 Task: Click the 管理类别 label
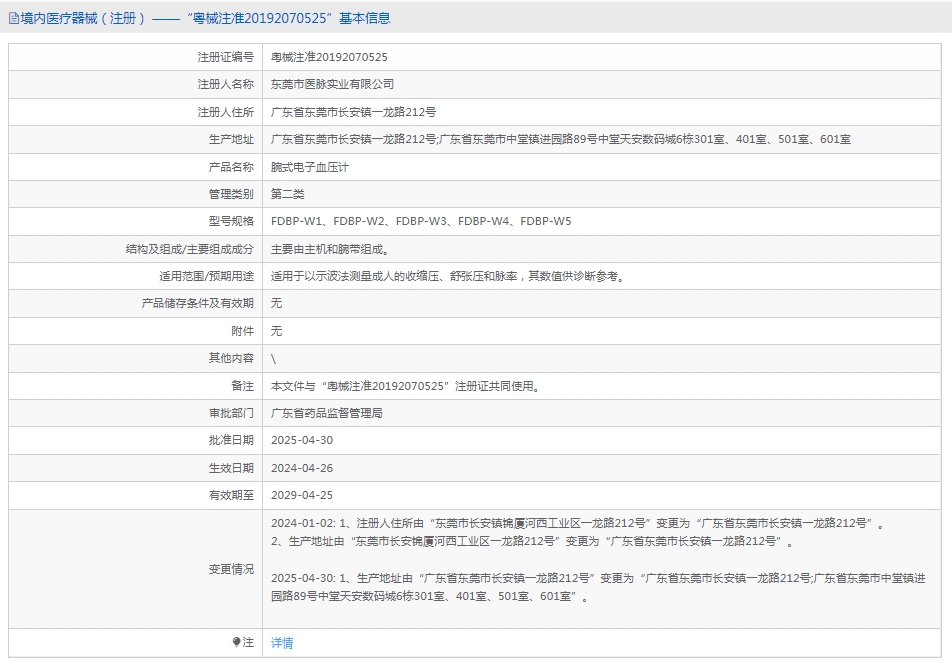click(x=231, y=194)
